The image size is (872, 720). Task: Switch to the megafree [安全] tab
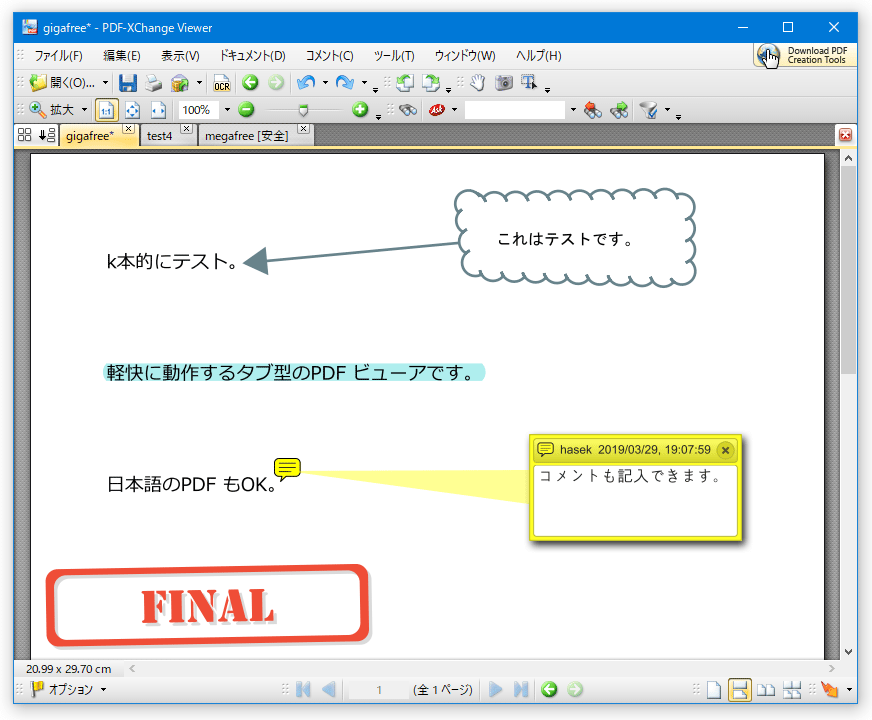pyautogui.click(x=246, y=136)
